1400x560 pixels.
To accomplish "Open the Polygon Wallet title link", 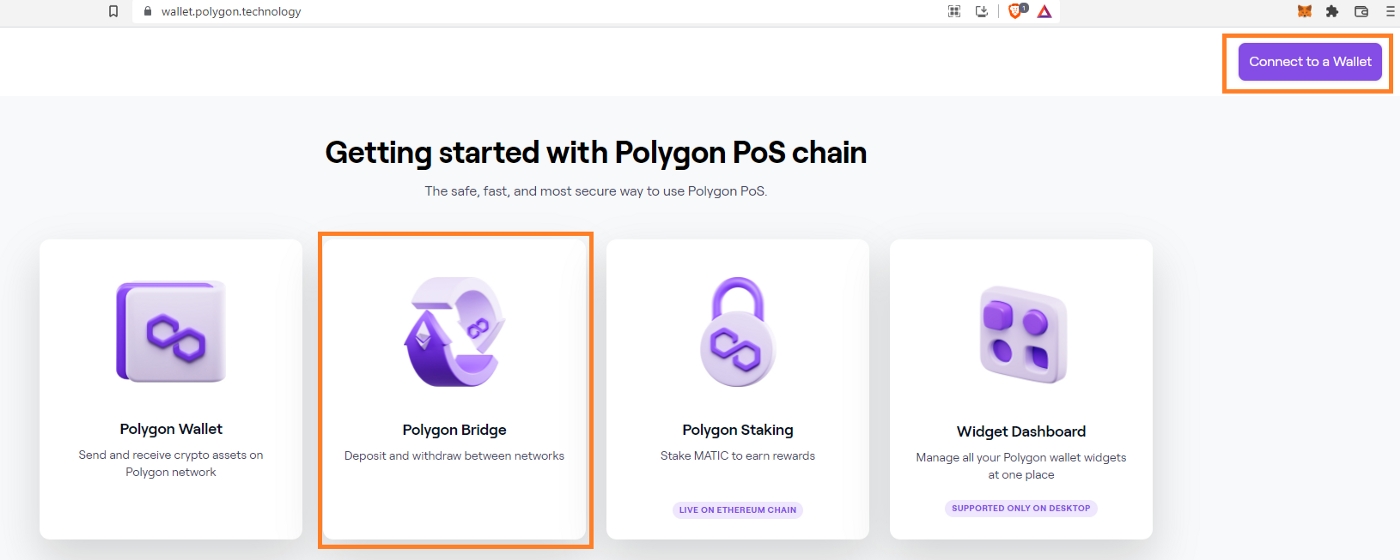I will tap(171, 429).
